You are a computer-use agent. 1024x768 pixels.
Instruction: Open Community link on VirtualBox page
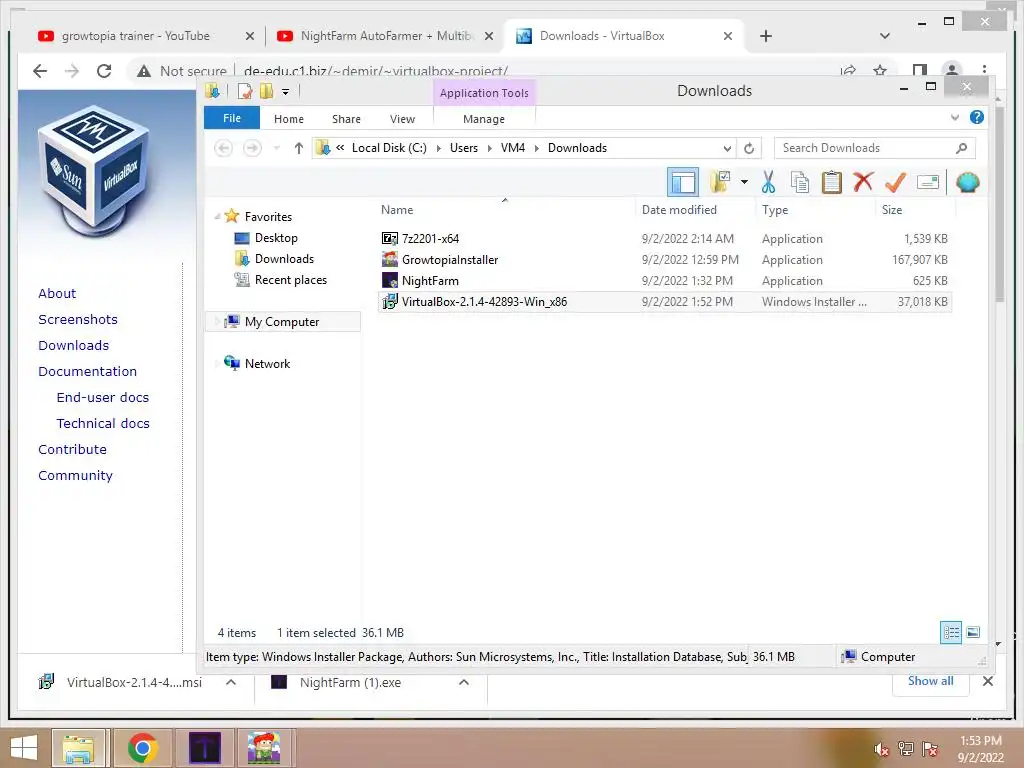(x=75, y=475)
